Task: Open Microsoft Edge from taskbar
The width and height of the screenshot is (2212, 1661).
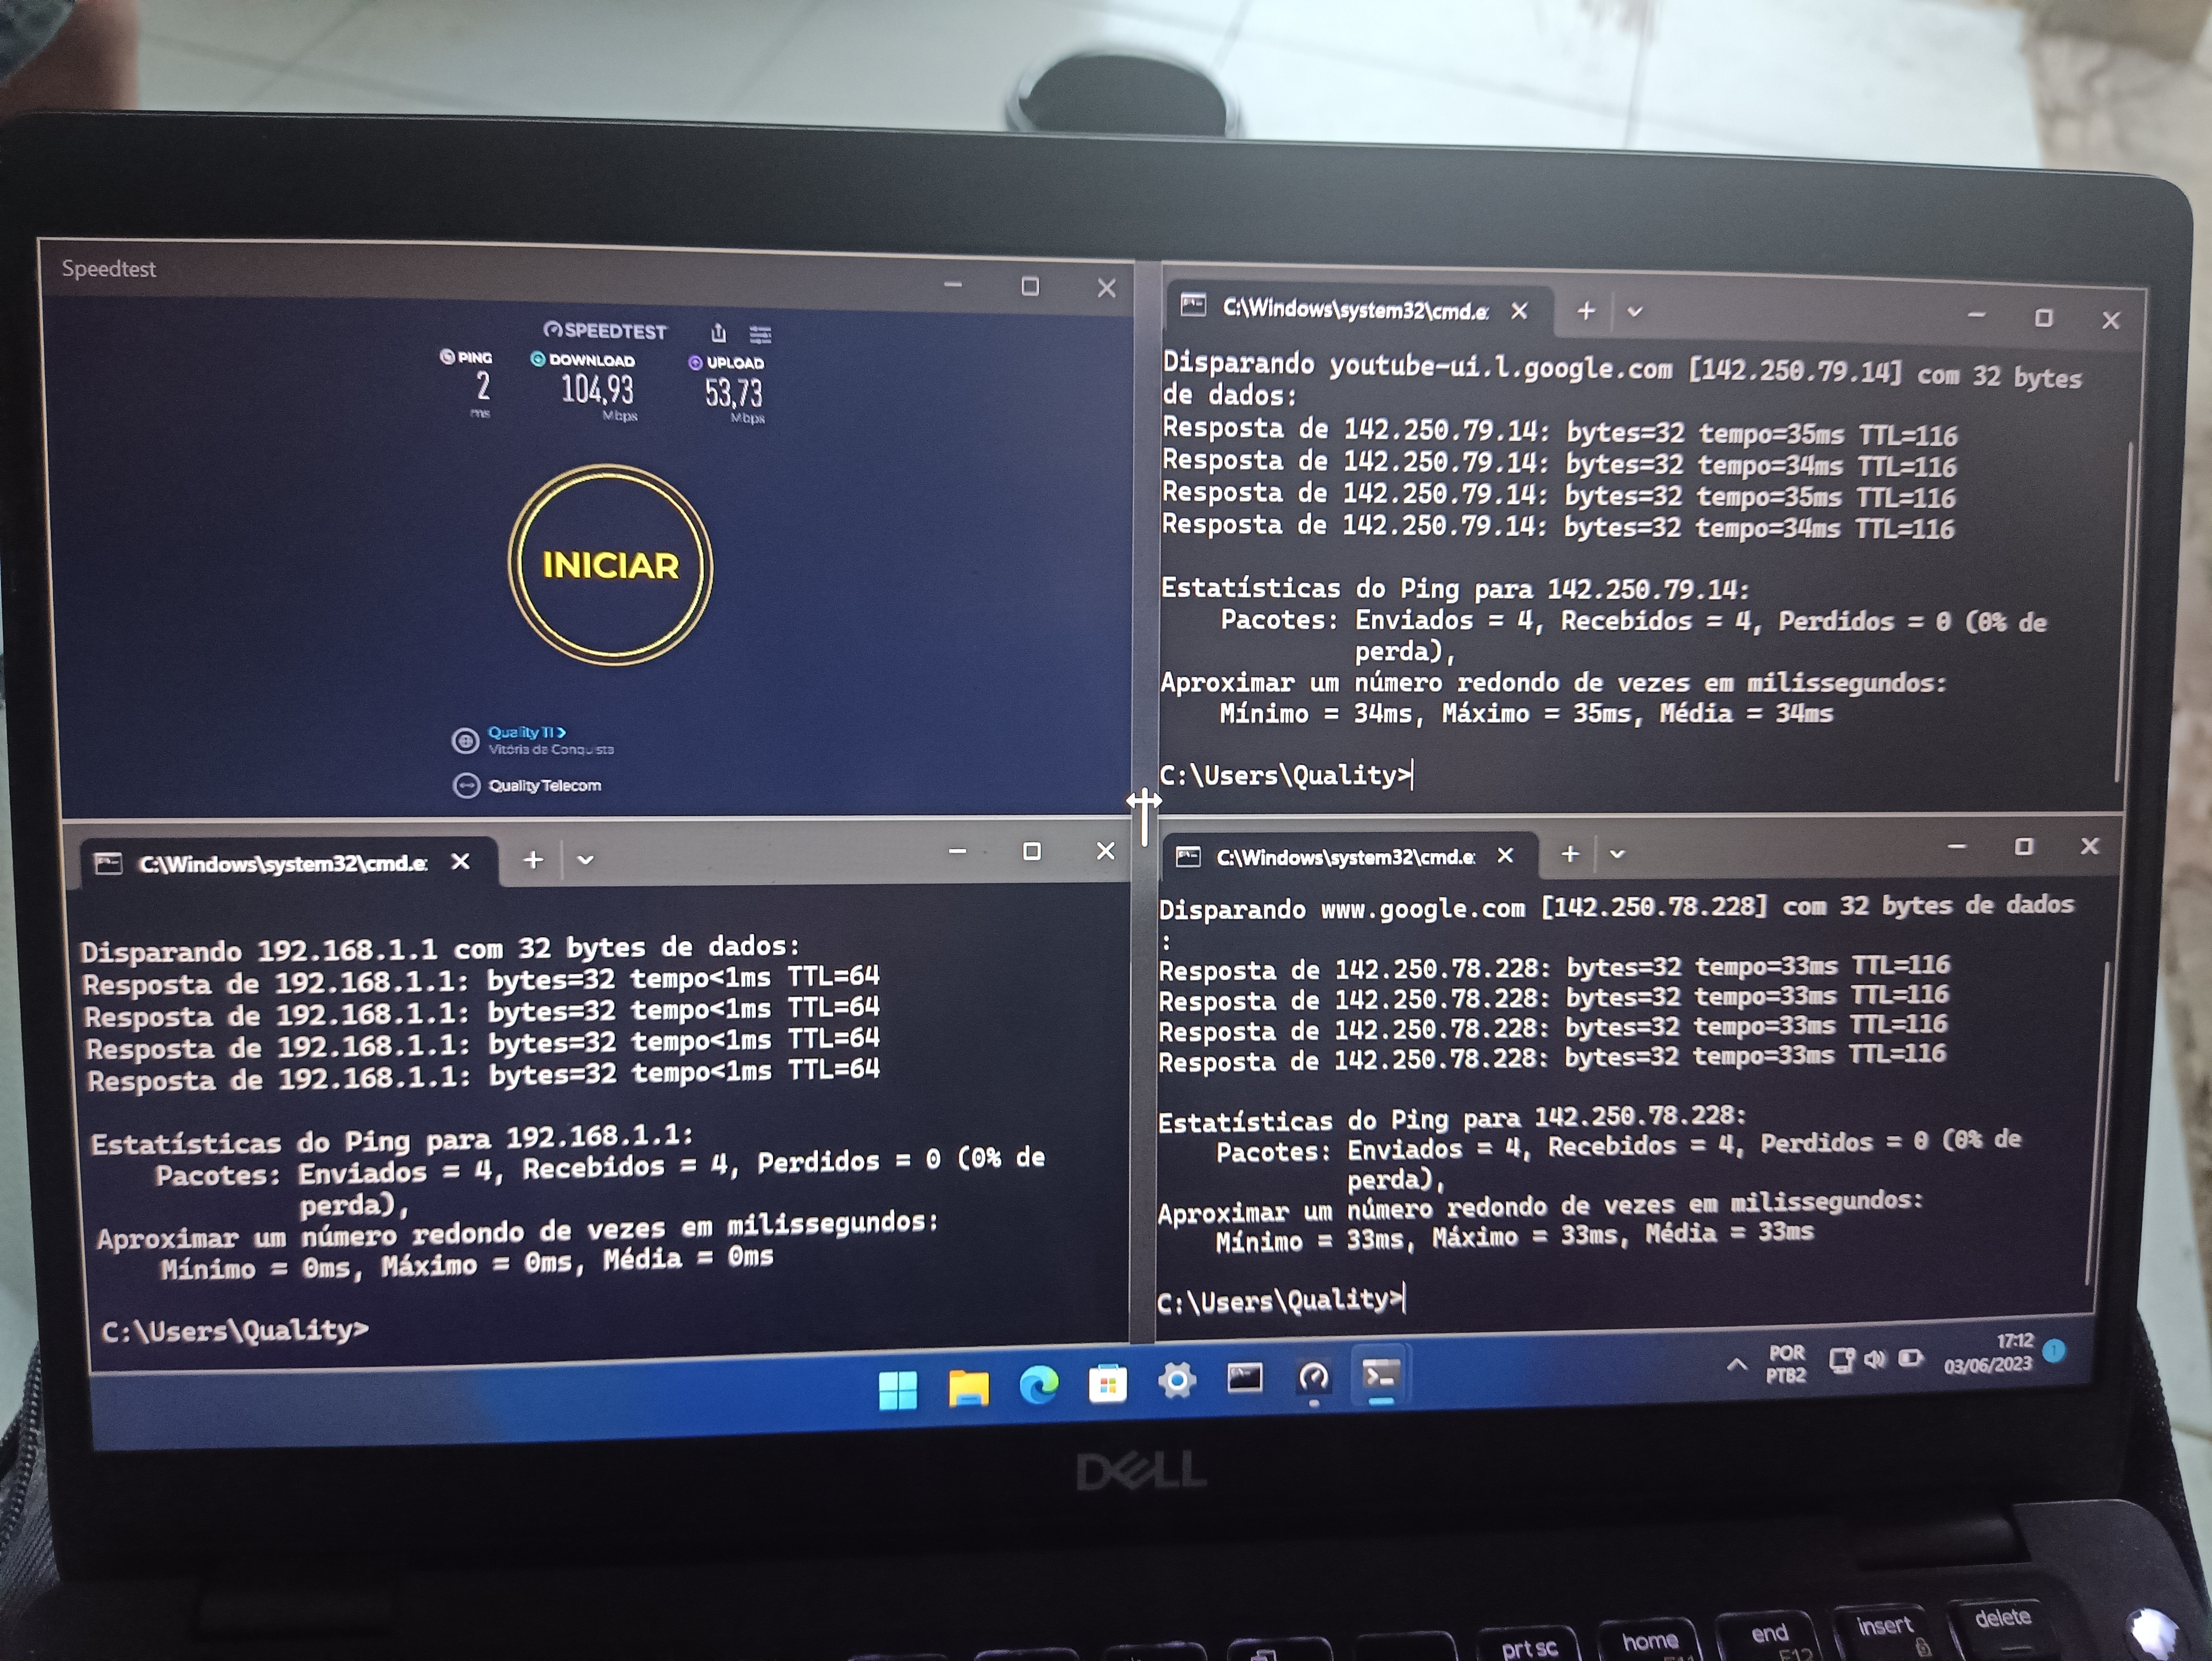Action: click(1038, 1386)
